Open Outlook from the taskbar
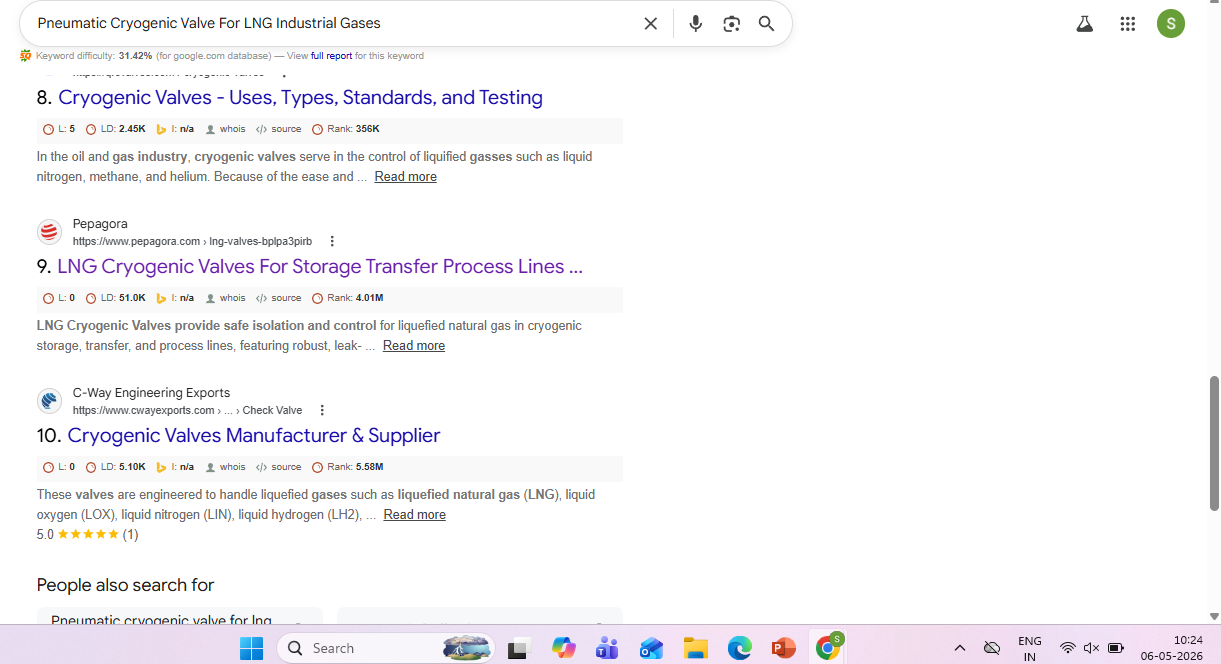 click(x=651, y=648)
